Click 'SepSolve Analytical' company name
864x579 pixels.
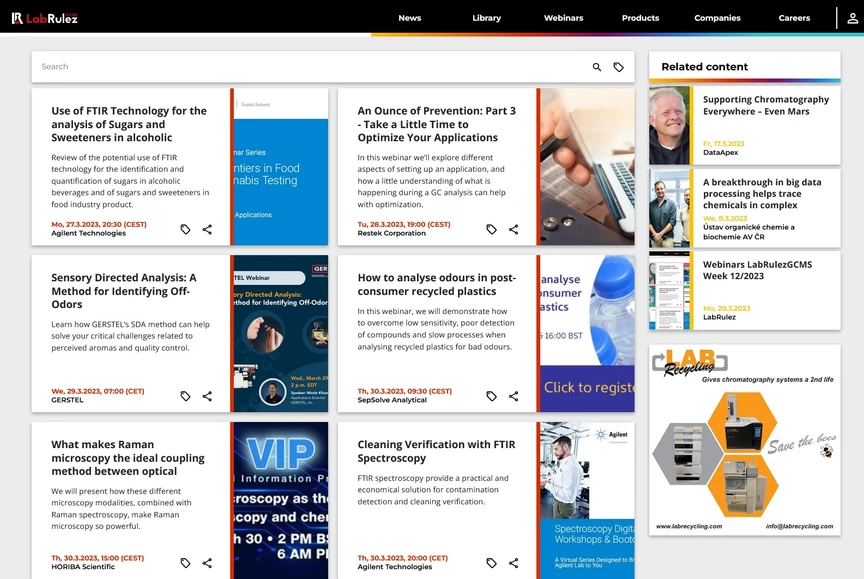coord(392,400)
